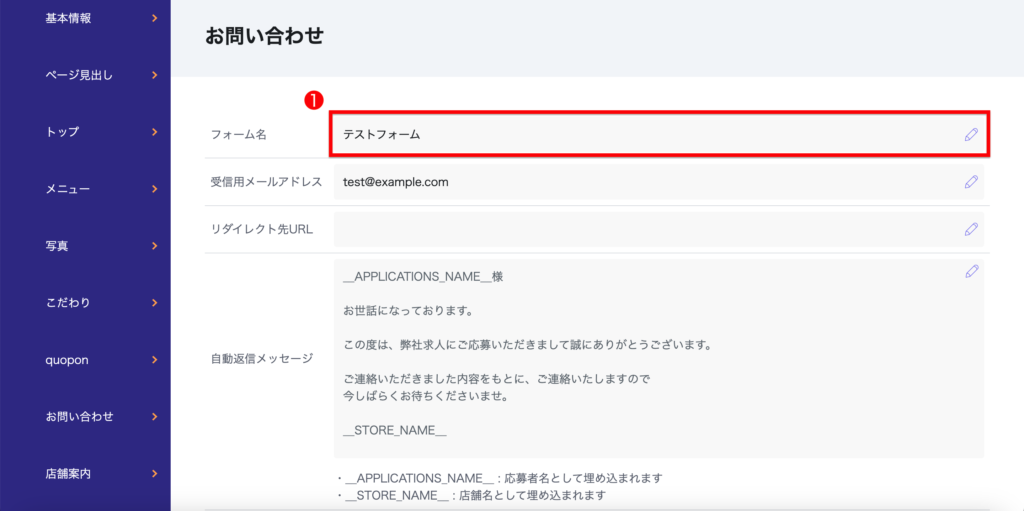The width and height of the screenshot is (1024, 511).
Task: Click the test@example.com email field
Action: point(640,182)
